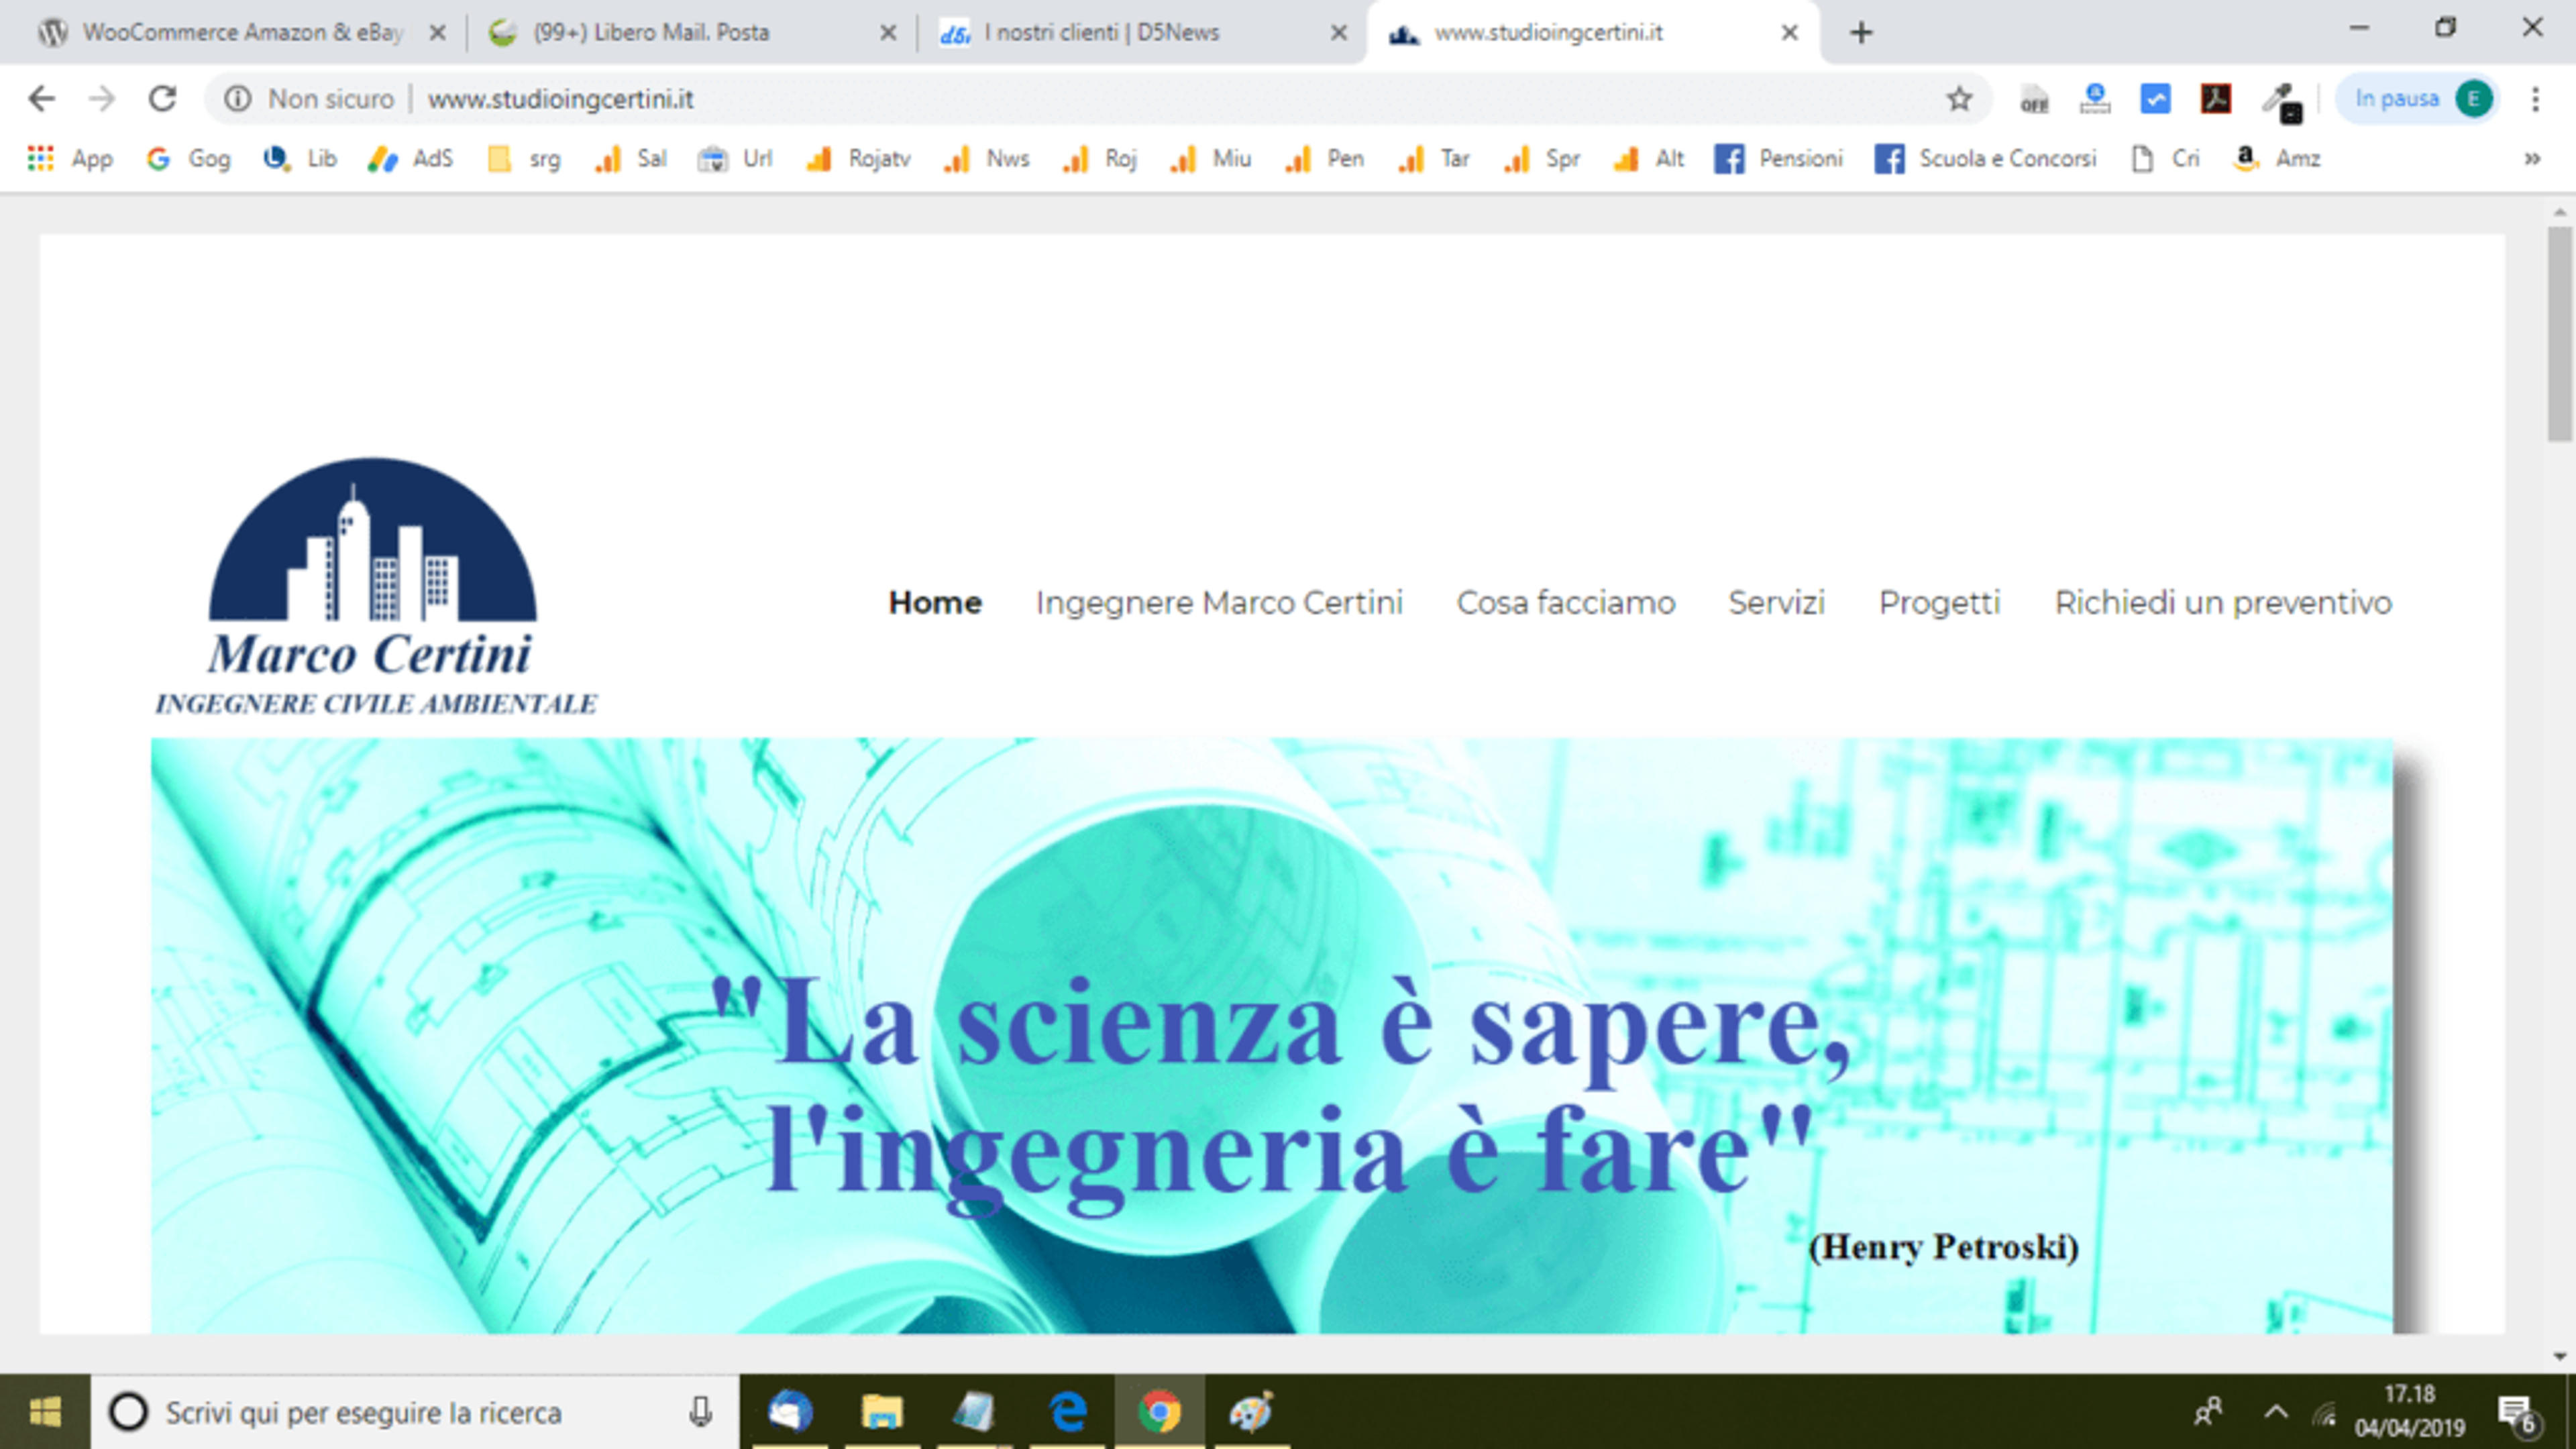Click the page vertical scrollbar thumb
Image resolution: width=2576 pixels, height=1449 pixels.
point(2560,334)
